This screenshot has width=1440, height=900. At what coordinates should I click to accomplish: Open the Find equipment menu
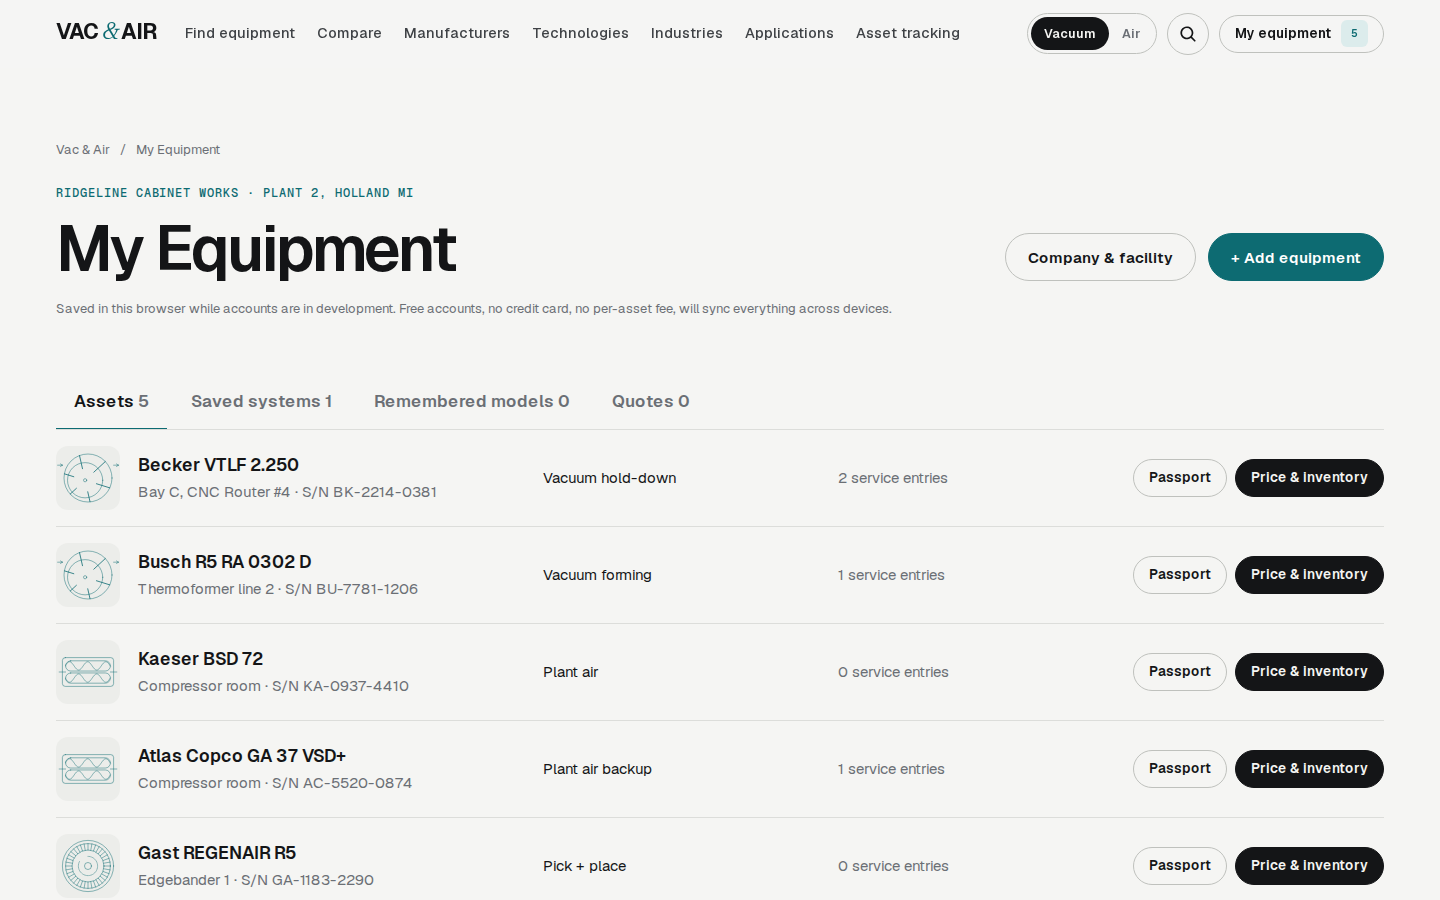[x=240, y=33]
